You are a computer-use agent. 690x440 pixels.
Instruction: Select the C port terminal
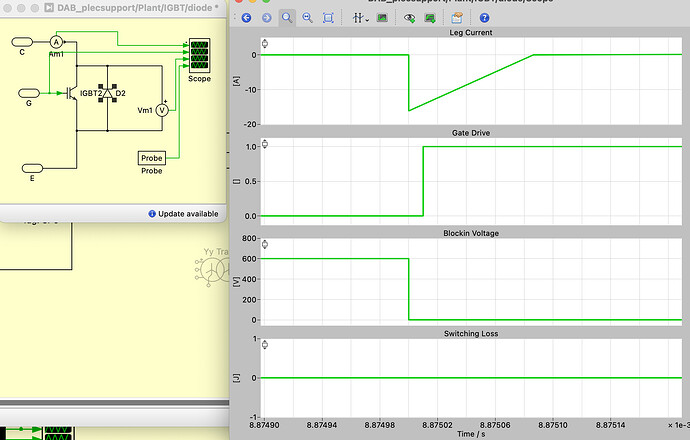pyautogui.click(x=22, y=42)
